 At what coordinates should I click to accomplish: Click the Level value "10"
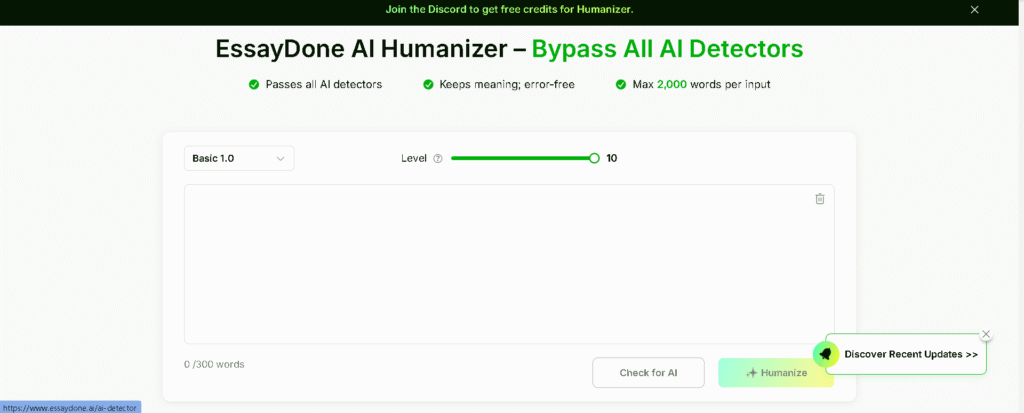[x=612, y=158]
